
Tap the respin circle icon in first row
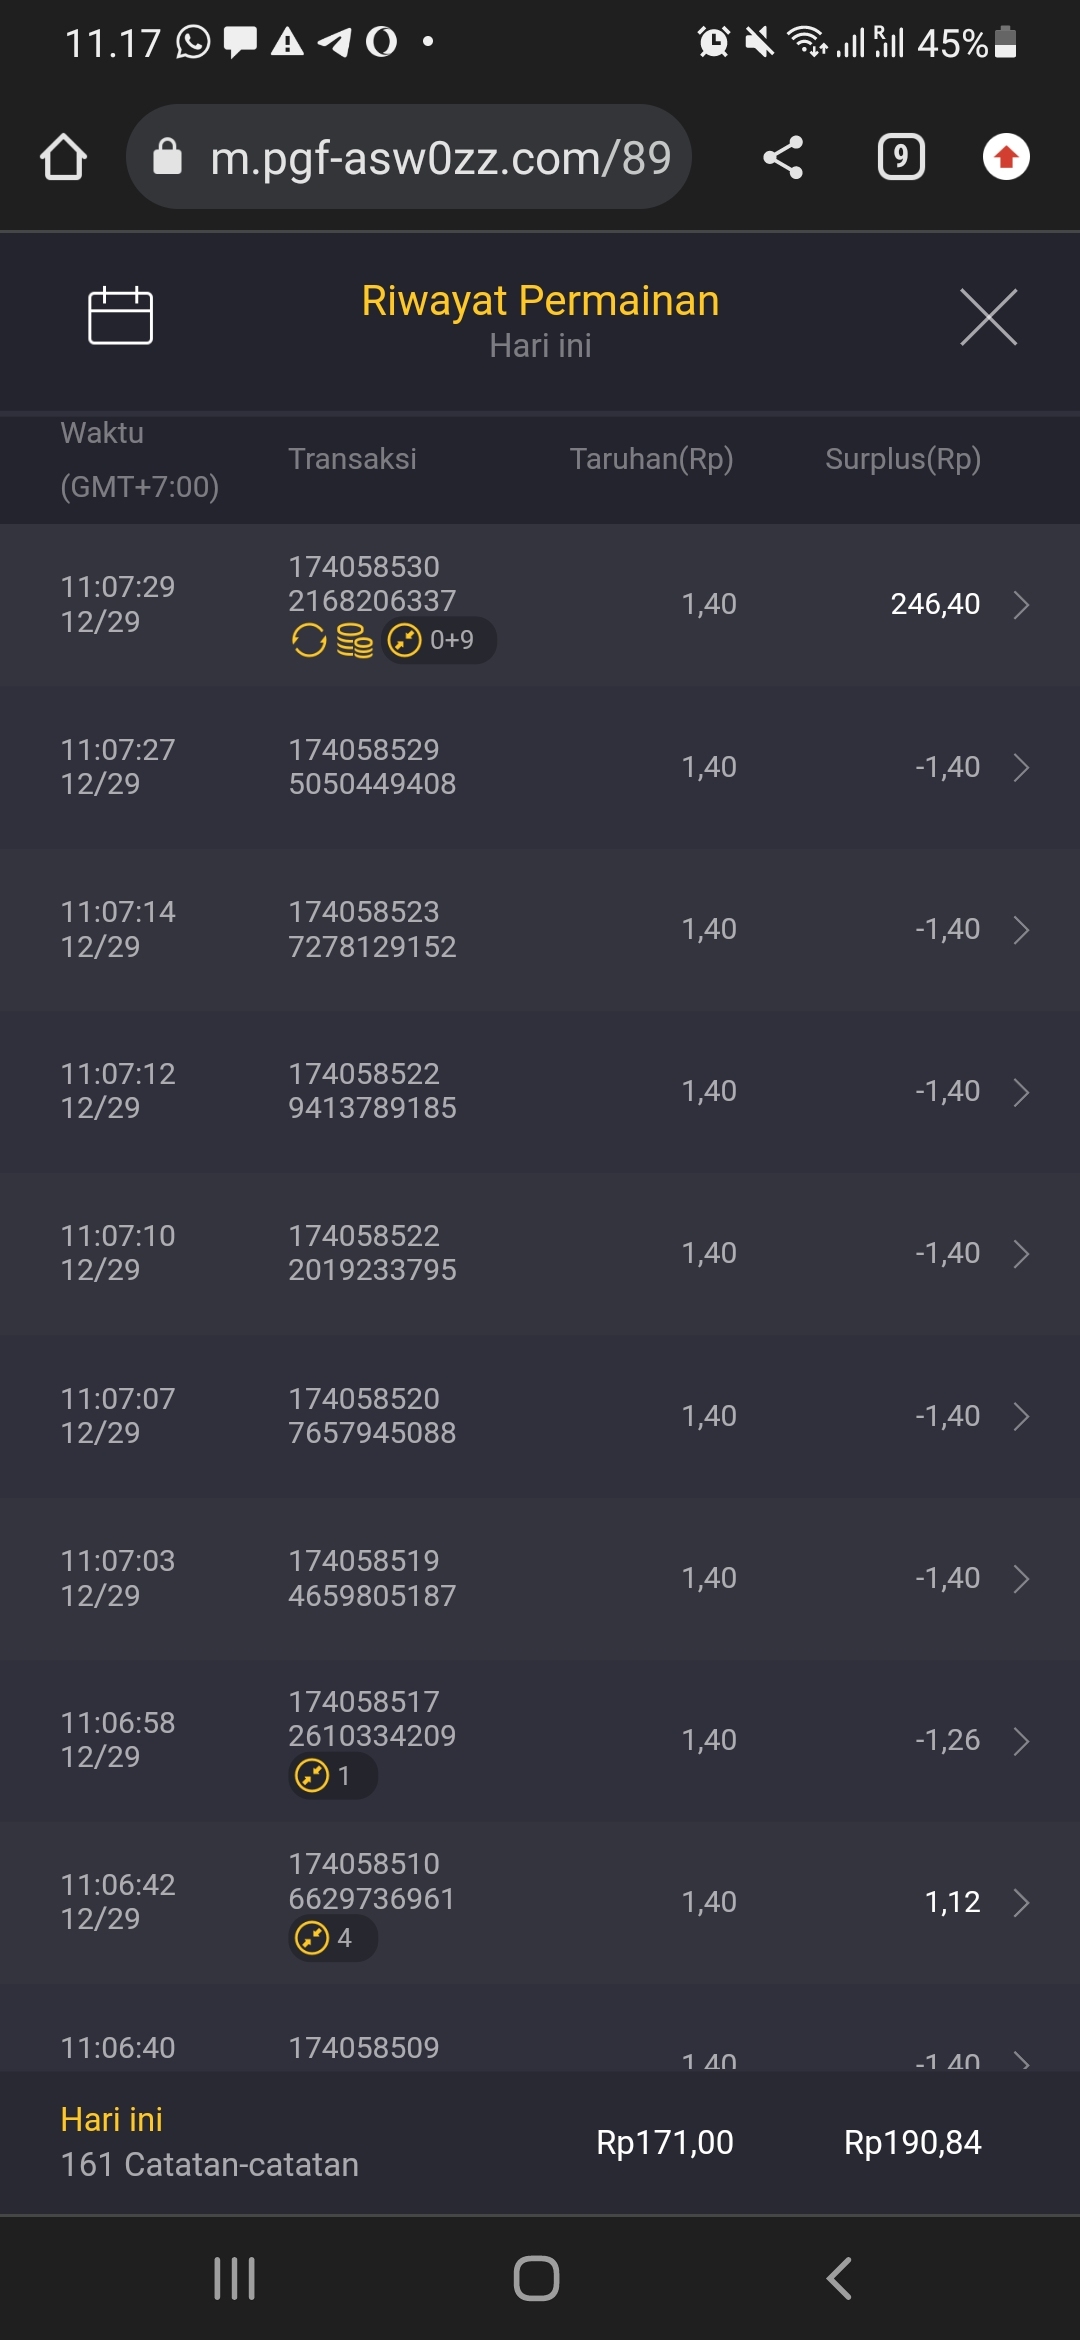point(309,640)
